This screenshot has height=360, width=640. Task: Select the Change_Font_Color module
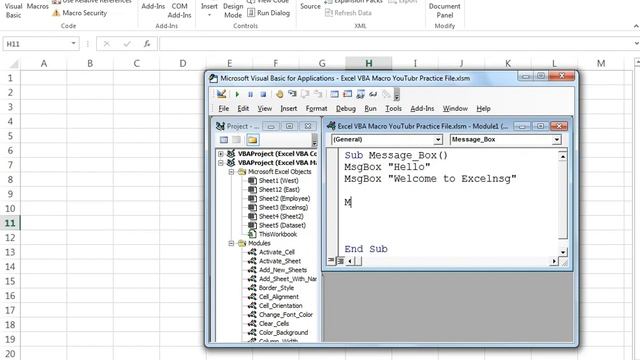pyautogui.click(x=286, y=315)
